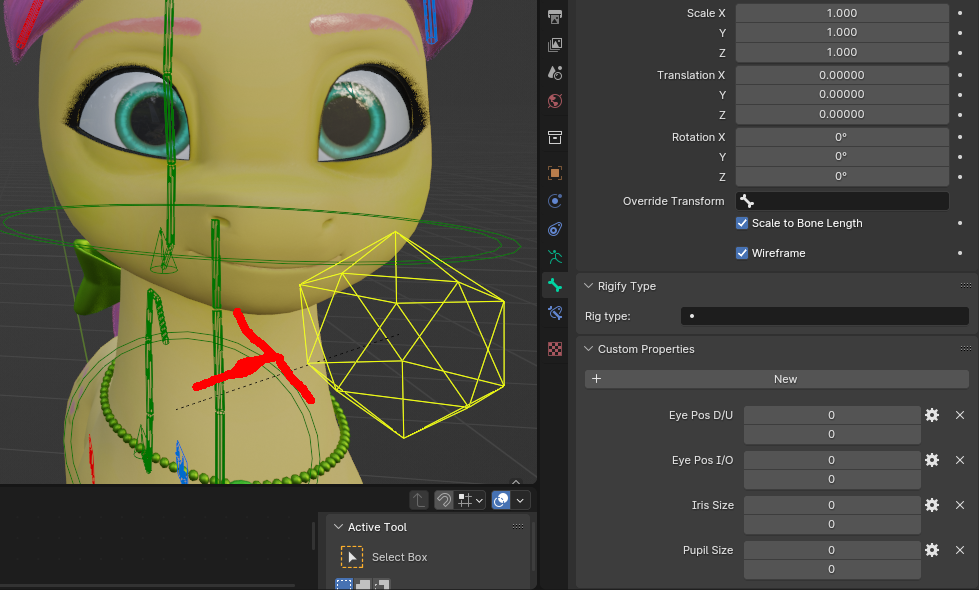Animate Scale X using its dot

[960, 13]
